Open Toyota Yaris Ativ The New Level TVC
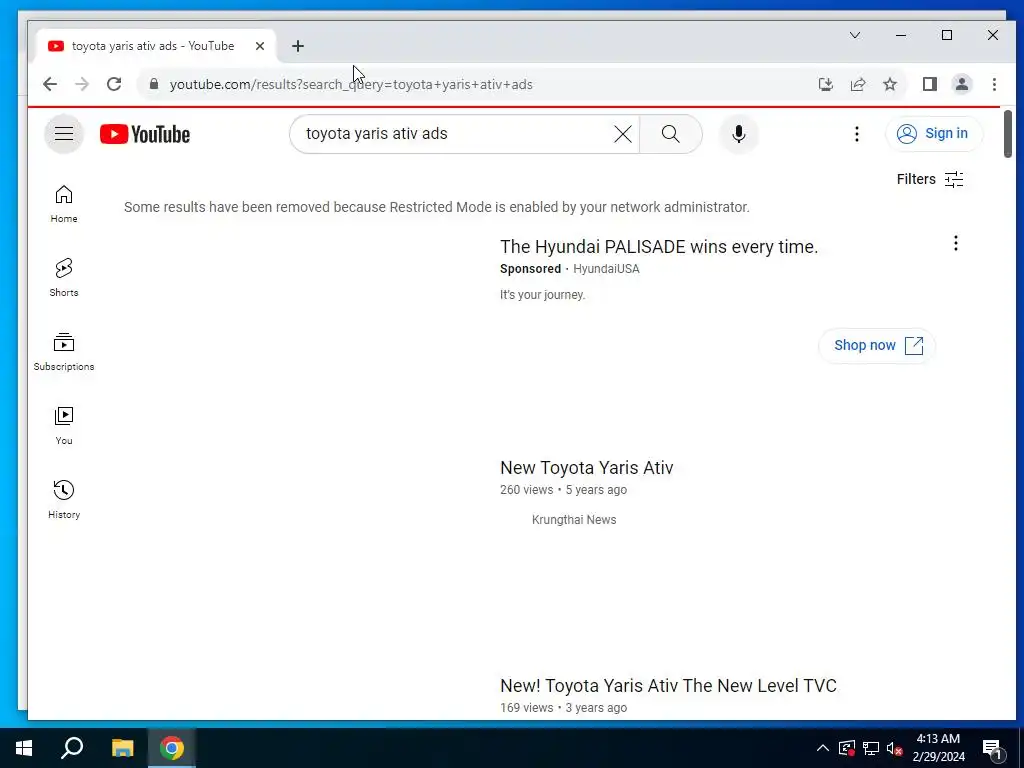 coord(668,686)
